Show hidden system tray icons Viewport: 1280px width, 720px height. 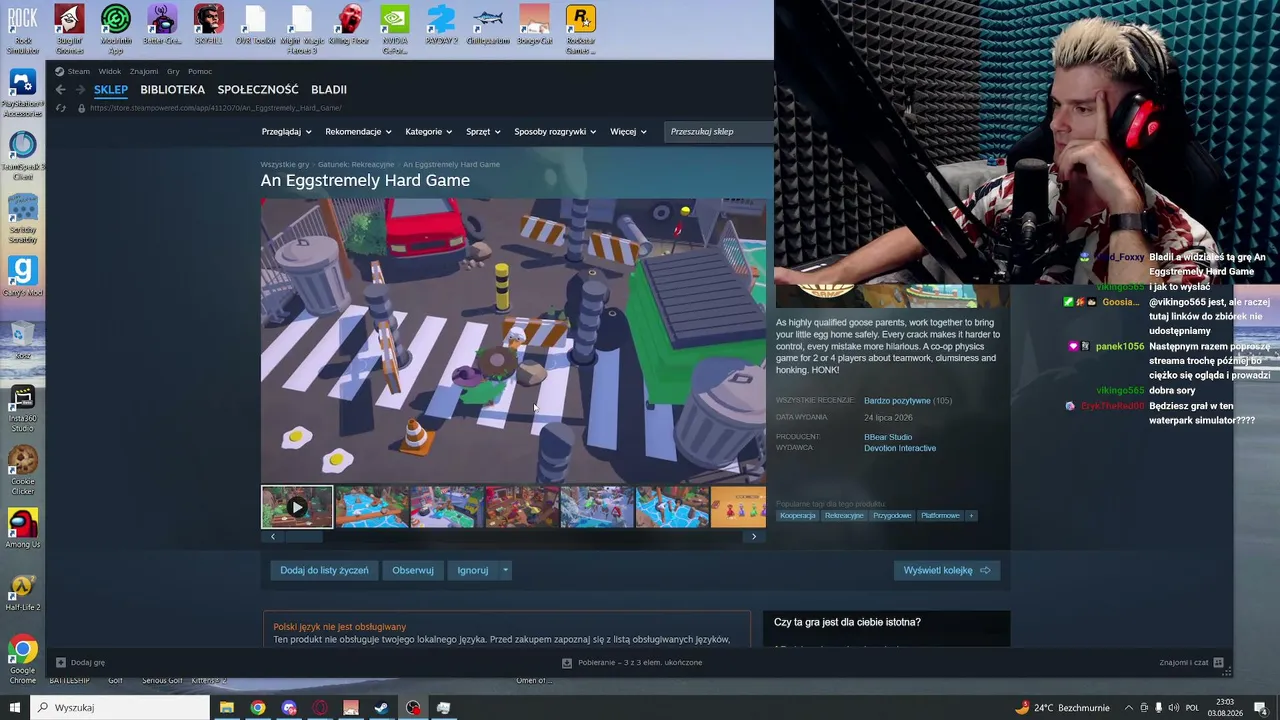point(1129,708)
